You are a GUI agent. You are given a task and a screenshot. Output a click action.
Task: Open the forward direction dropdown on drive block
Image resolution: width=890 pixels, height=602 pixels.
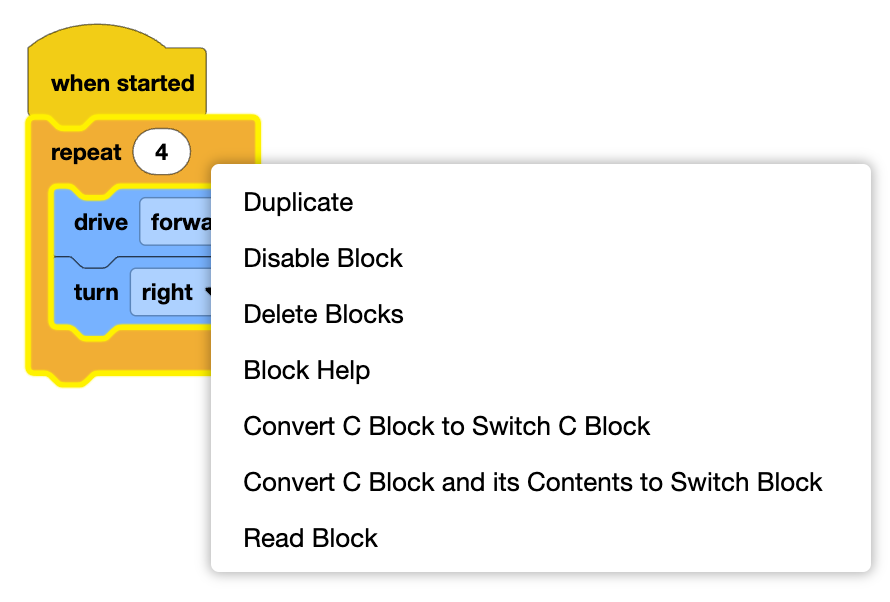click(178, 222)
